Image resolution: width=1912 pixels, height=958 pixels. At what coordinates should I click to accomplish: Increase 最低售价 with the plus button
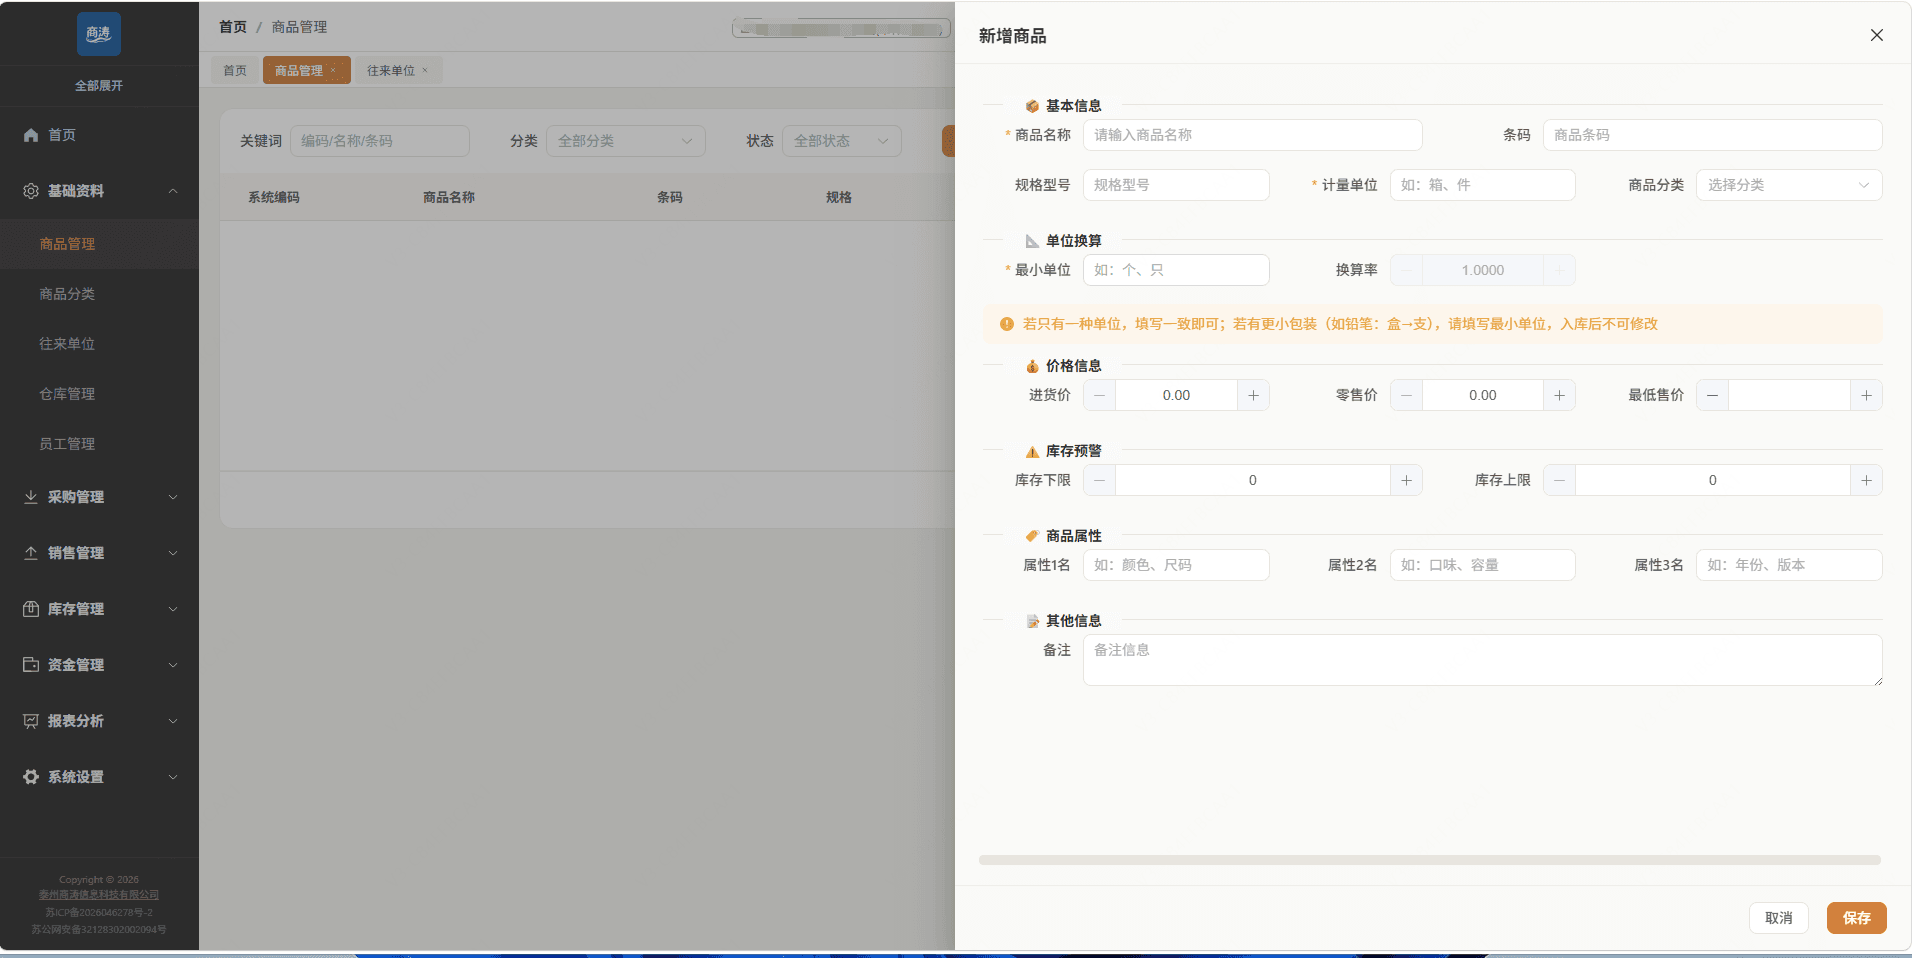click(1866, 395)
